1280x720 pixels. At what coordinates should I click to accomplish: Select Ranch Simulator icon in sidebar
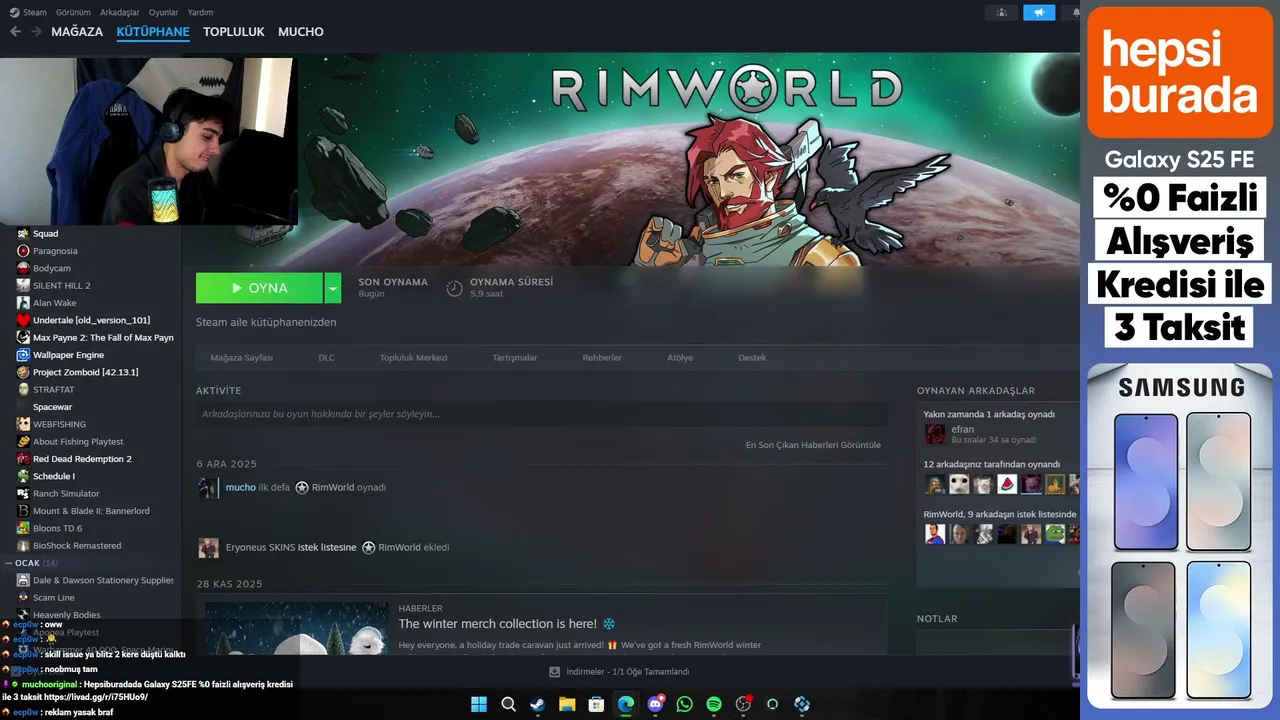pyautogui.click(x=23, y=493)
